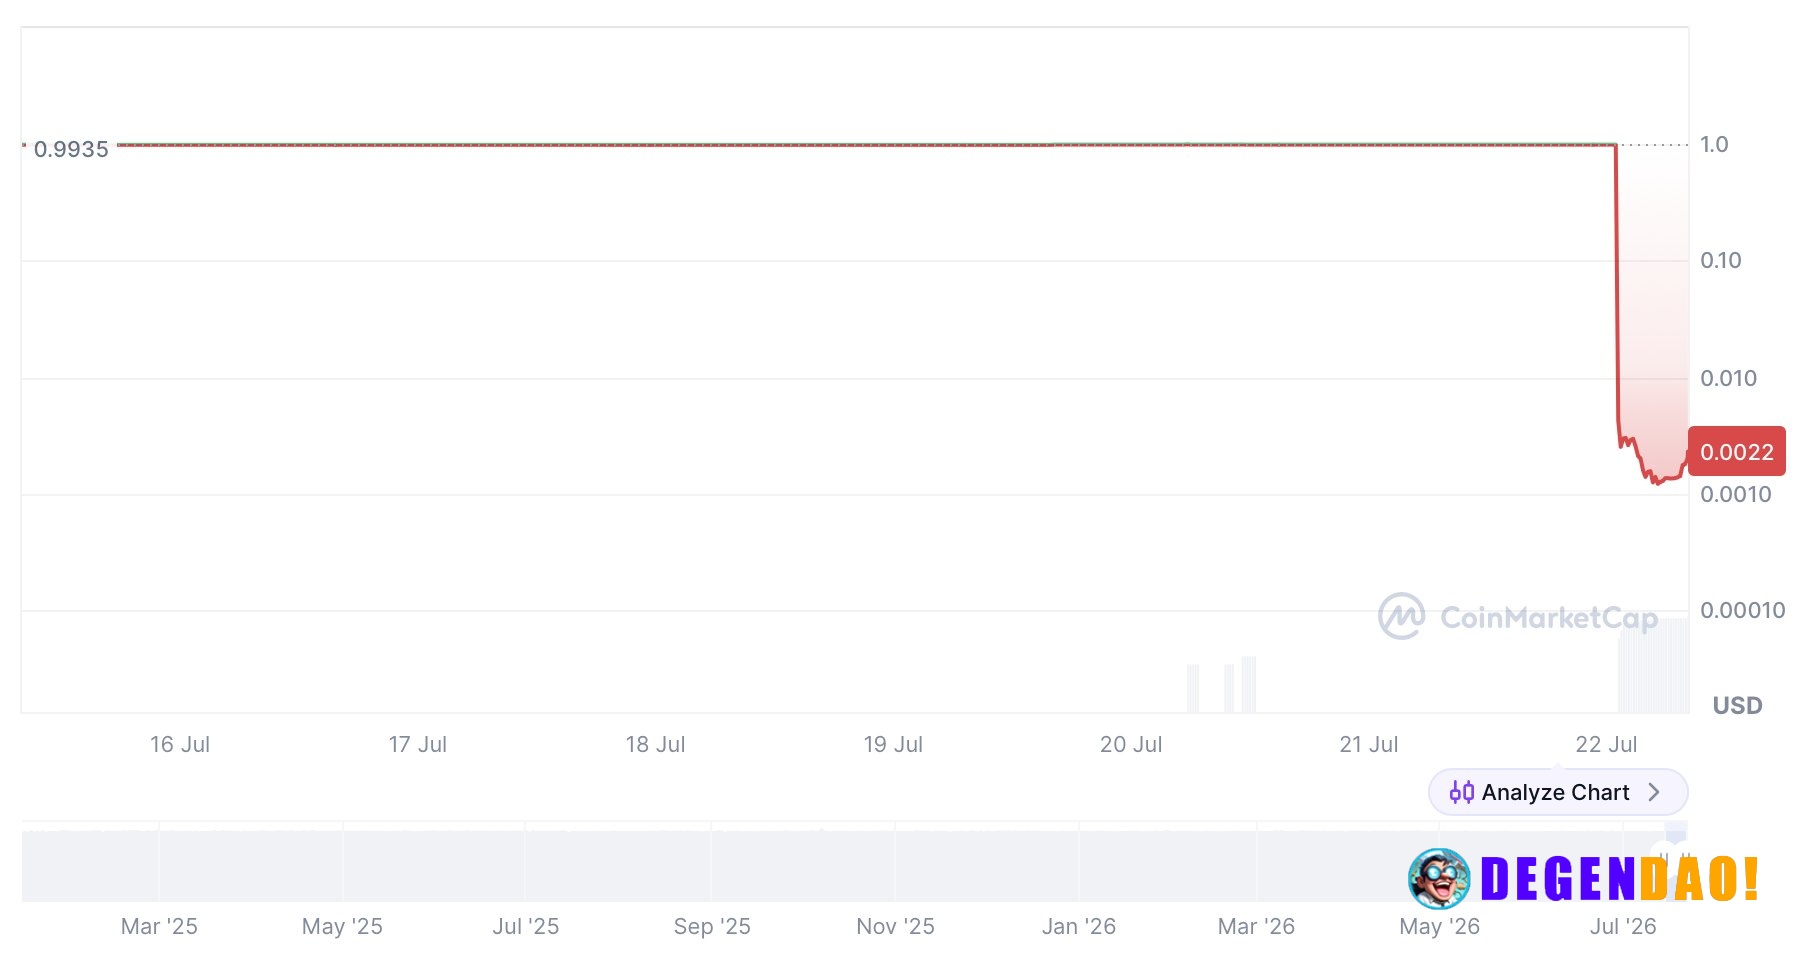Image resolution: width=1816 pixels, height=966 pixels.
Task: Click Mar '26 on the range timeline
Action: coord(1256,926)
